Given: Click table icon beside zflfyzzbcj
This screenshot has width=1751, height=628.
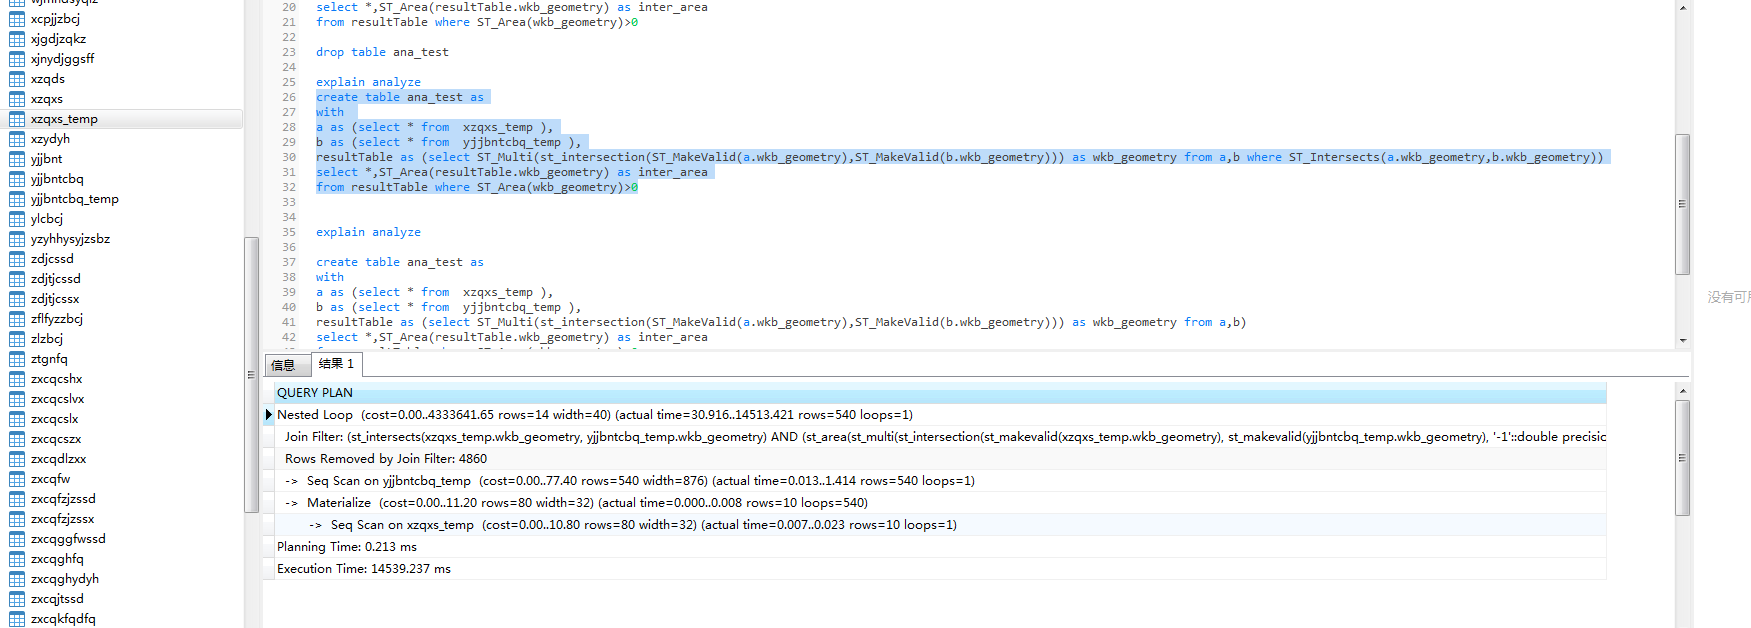Looking at the screenshot, I should [17, 319].
